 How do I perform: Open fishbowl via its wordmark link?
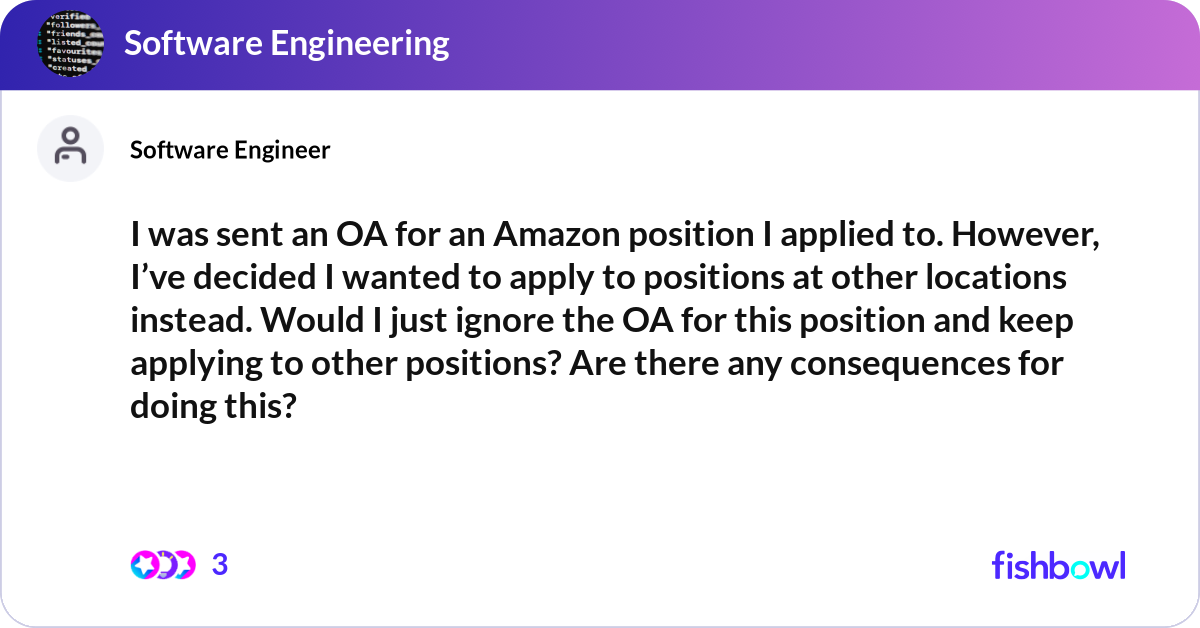click(x=1057, y=565)
